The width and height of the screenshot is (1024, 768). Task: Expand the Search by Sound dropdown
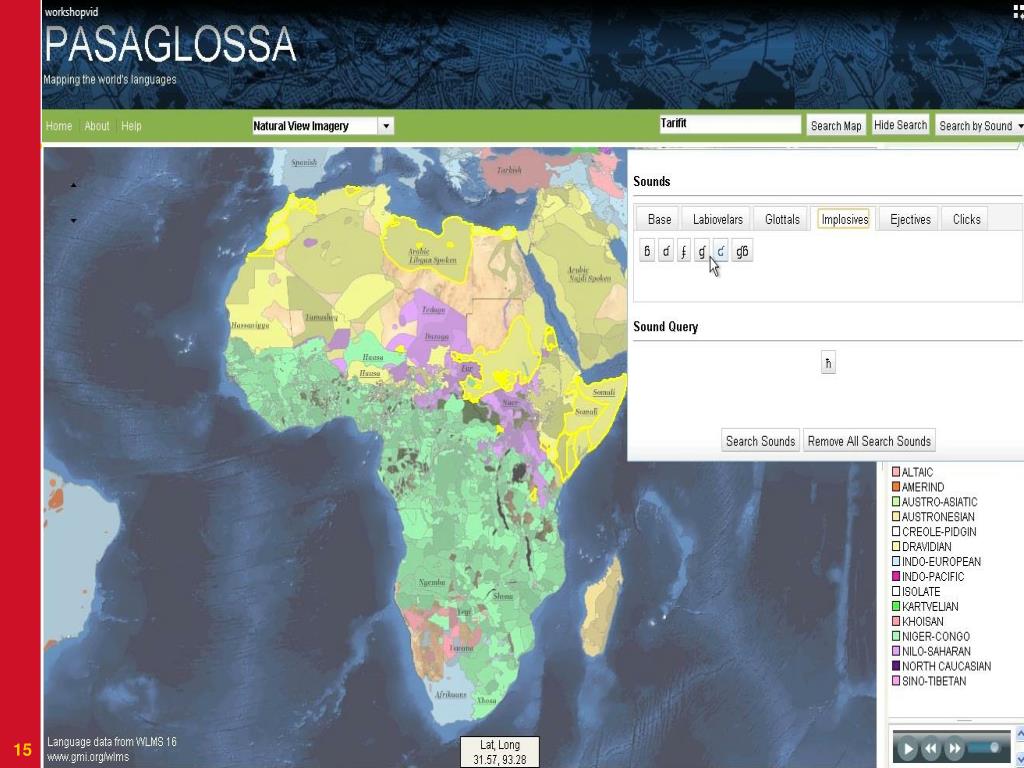pyautogui.click(x=979, y=126)
